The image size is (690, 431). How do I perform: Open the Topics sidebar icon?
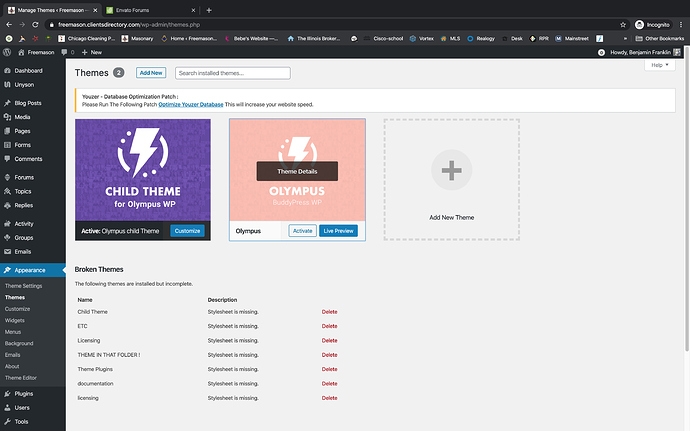7,192
